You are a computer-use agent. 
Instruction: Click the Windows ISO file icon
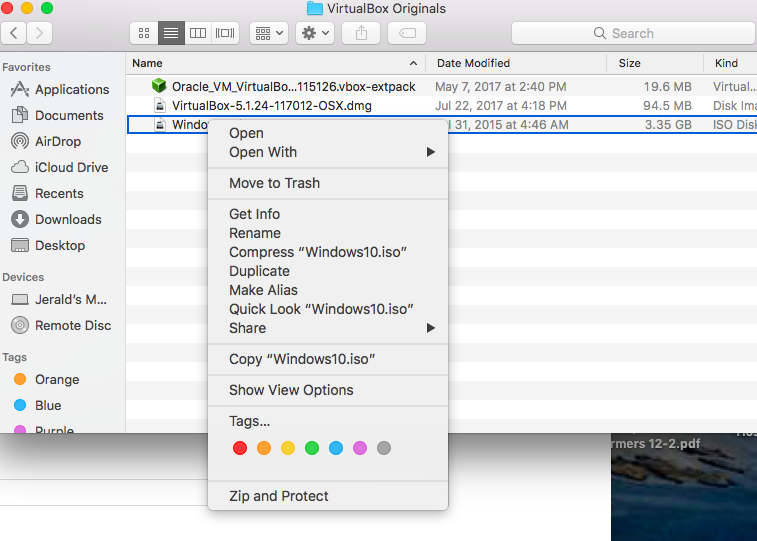click(160, 125)
